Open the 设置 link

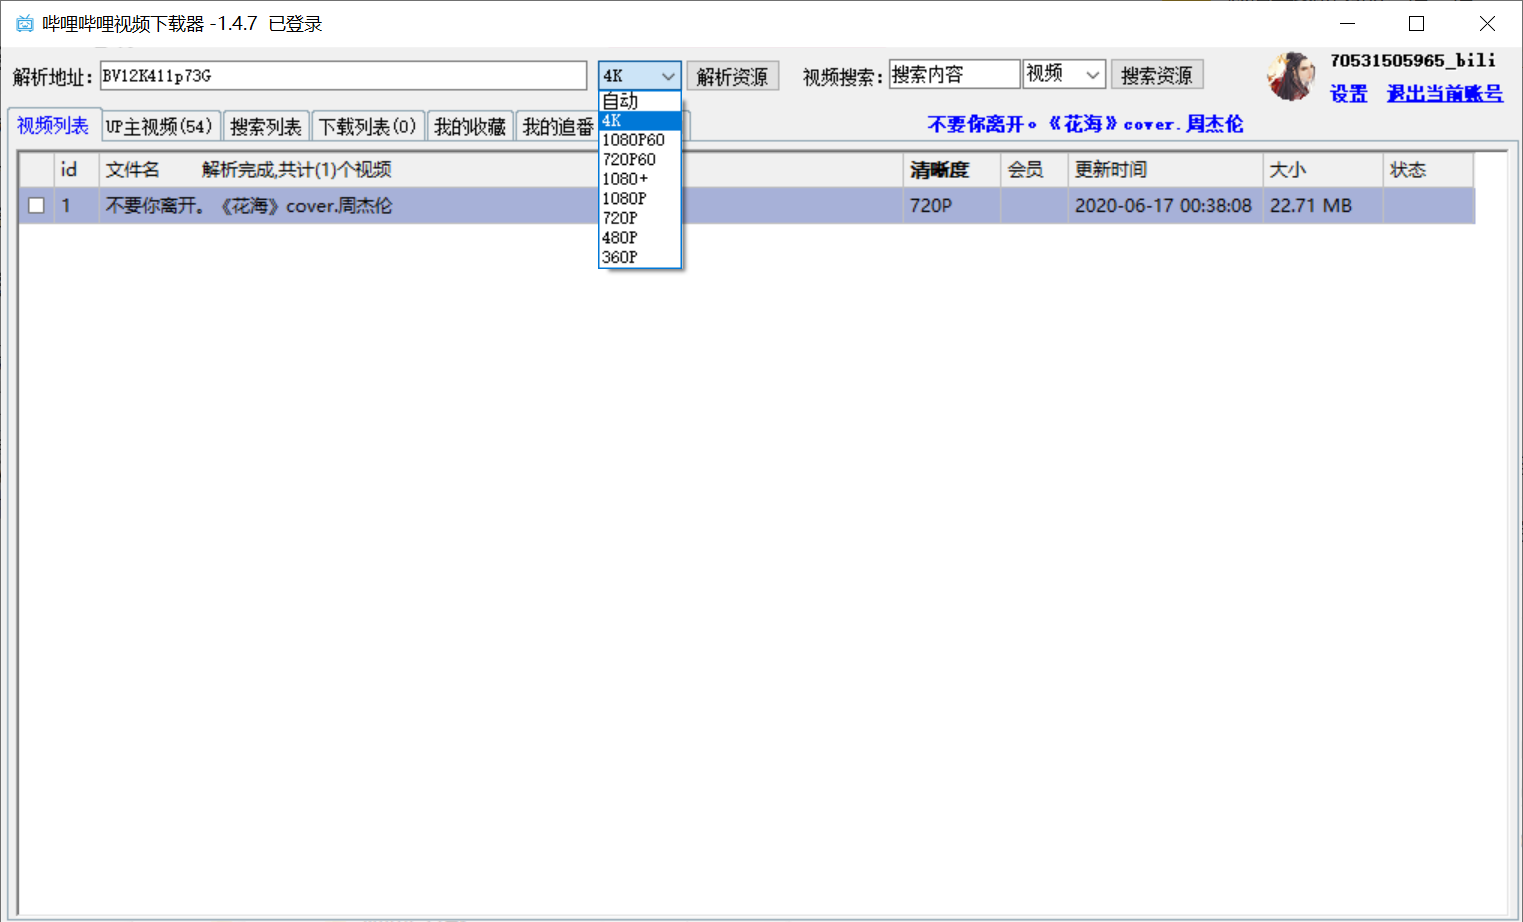click(1349, 93)
